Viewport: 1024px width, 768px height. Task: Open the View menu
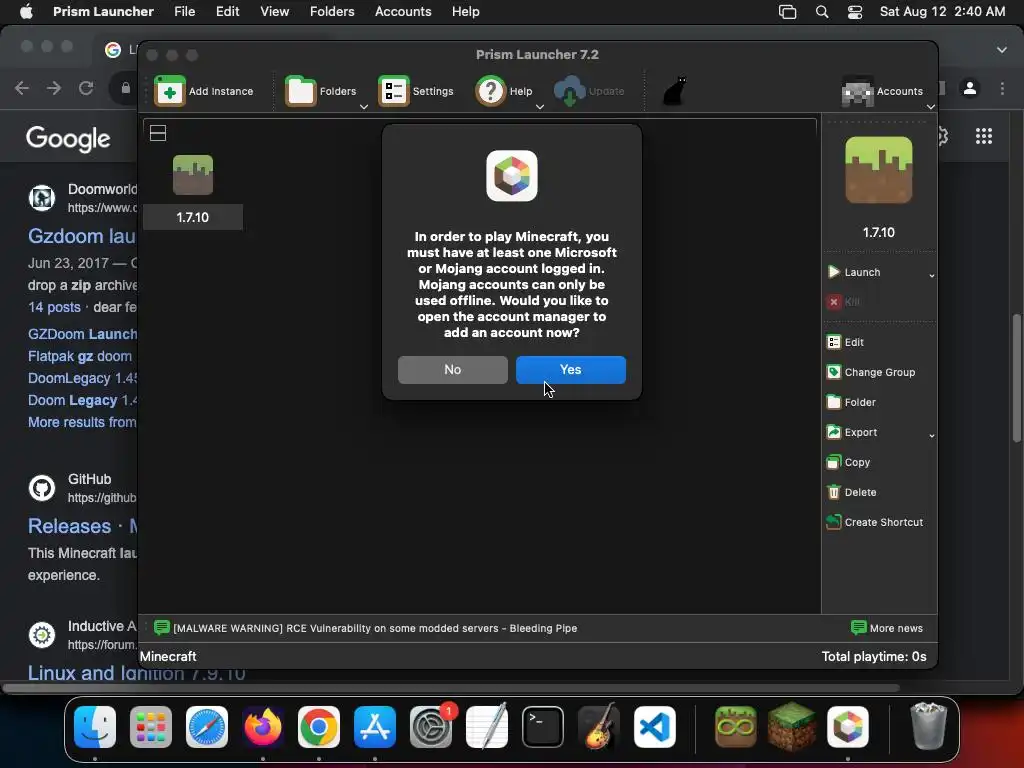(274, 12)
